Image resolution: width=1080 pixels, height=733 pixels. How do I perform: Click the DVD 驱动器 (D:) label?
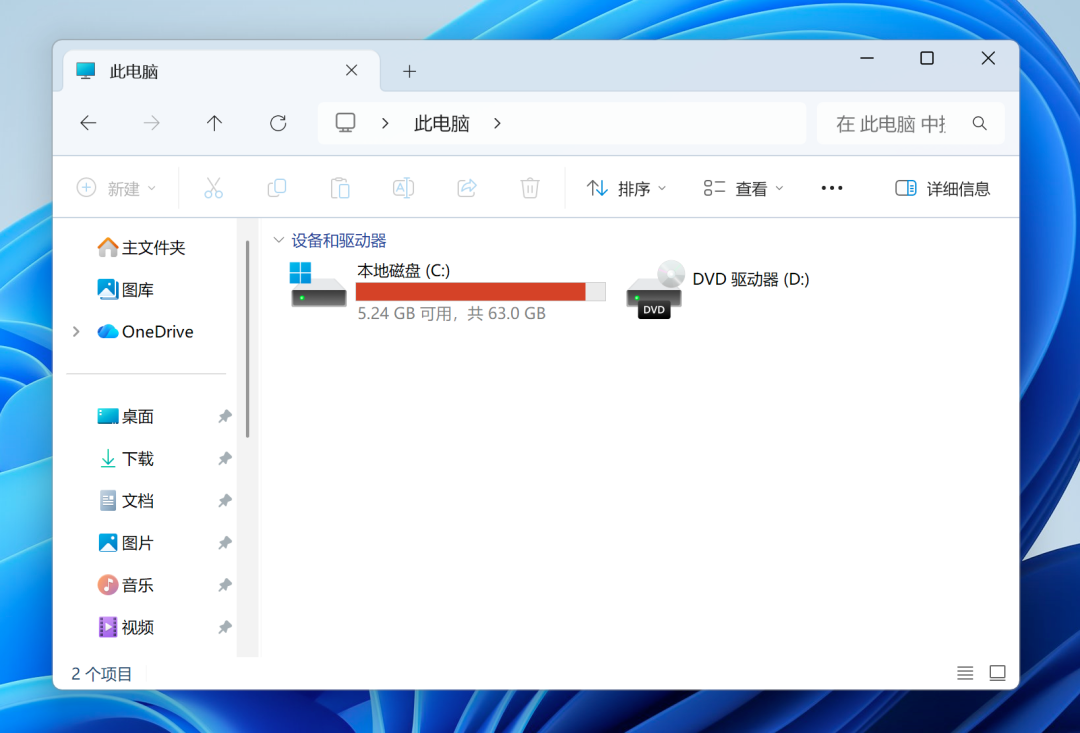click(x=751, y=279)
